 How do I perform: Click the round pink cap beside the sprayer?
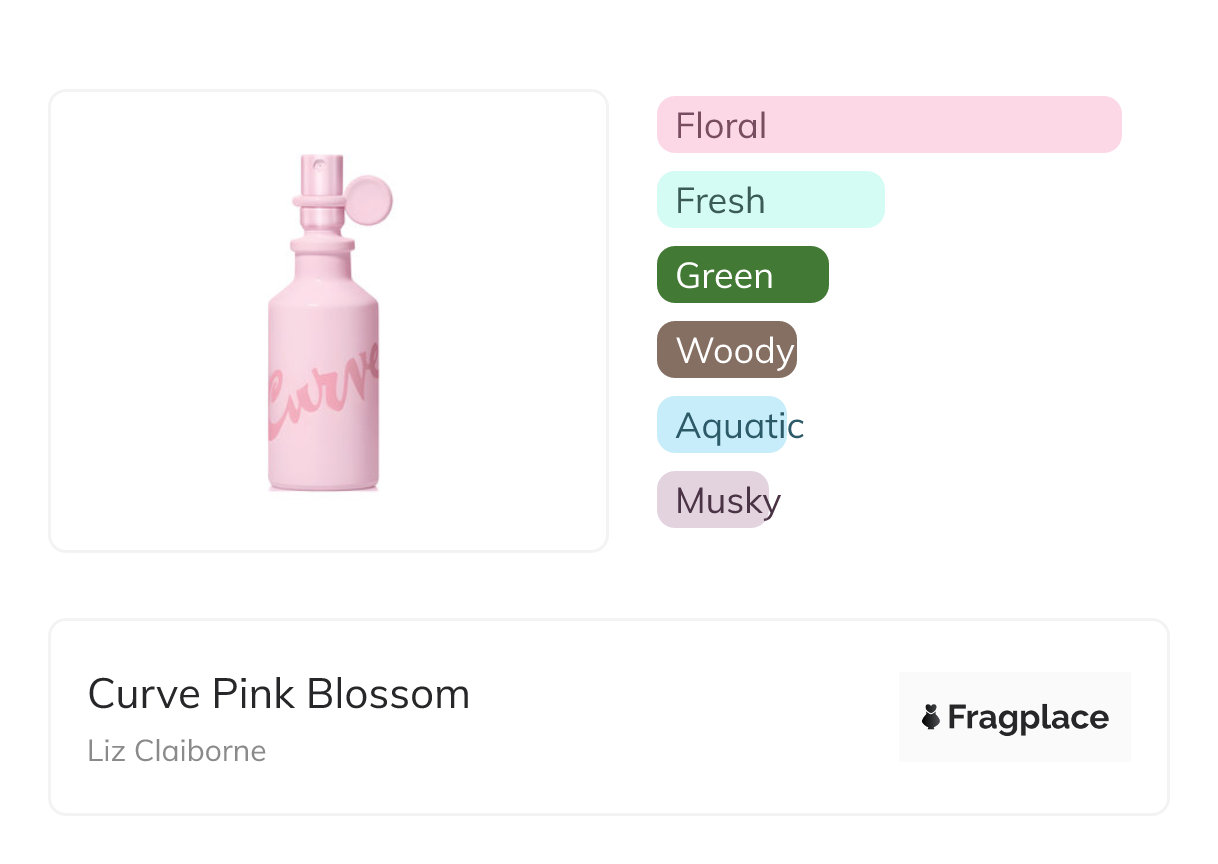368,199
